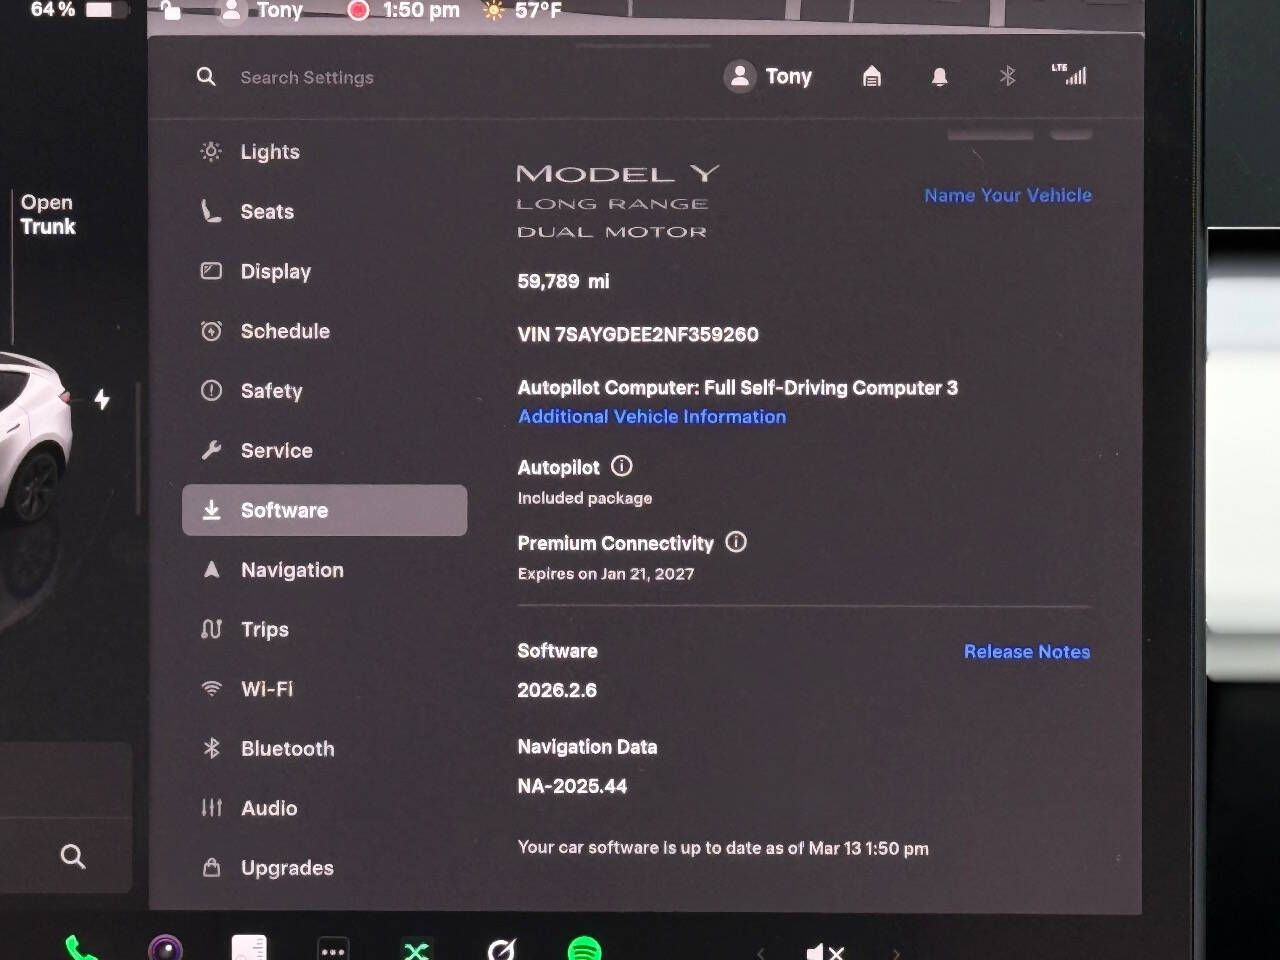Tap the Bluetooth icon in the settings header

coord(1007,77)
